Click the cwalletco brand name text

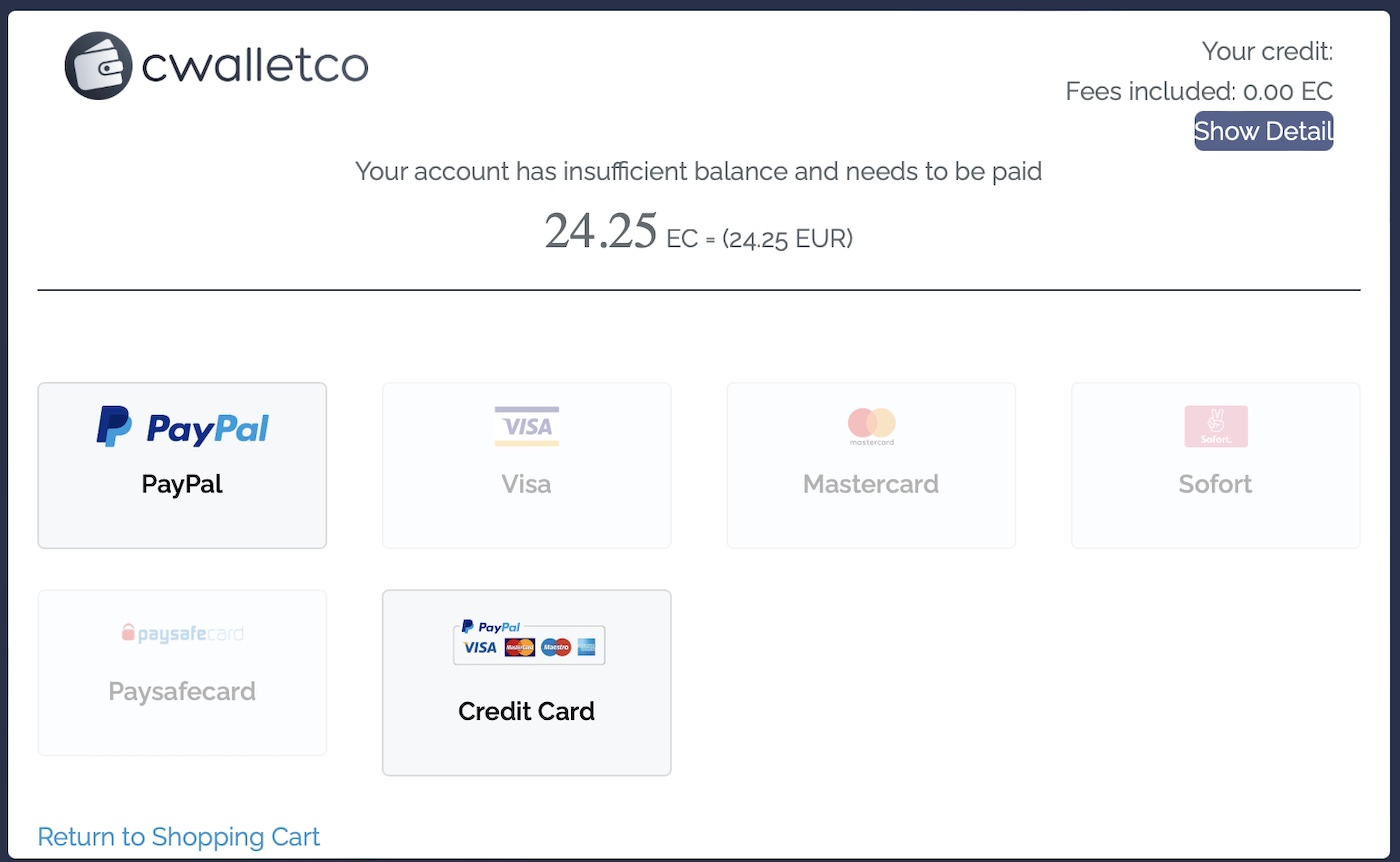255,66
